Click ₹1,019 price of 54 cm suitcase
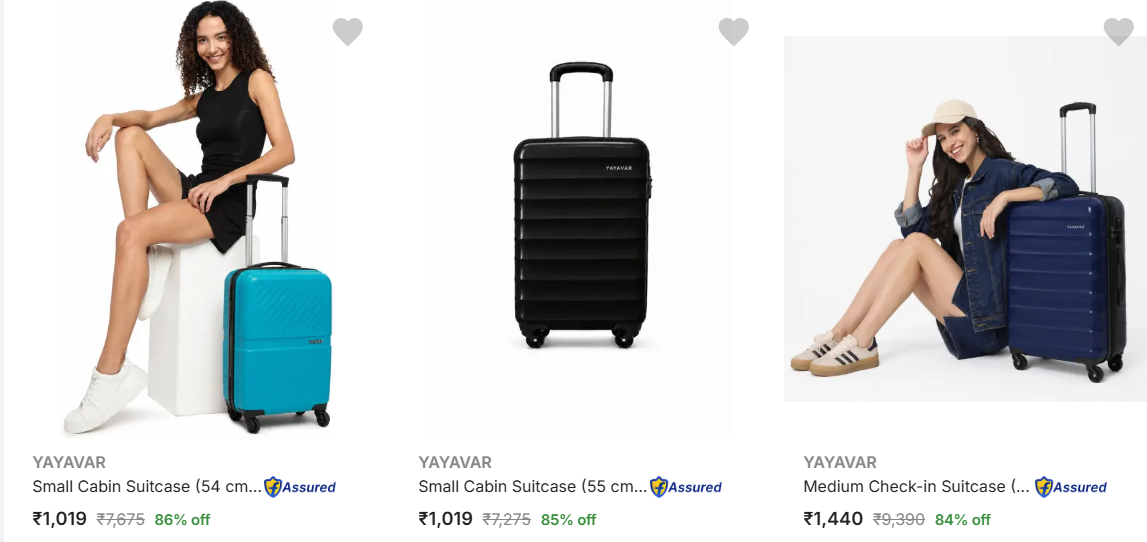 [x=59, y=519]
